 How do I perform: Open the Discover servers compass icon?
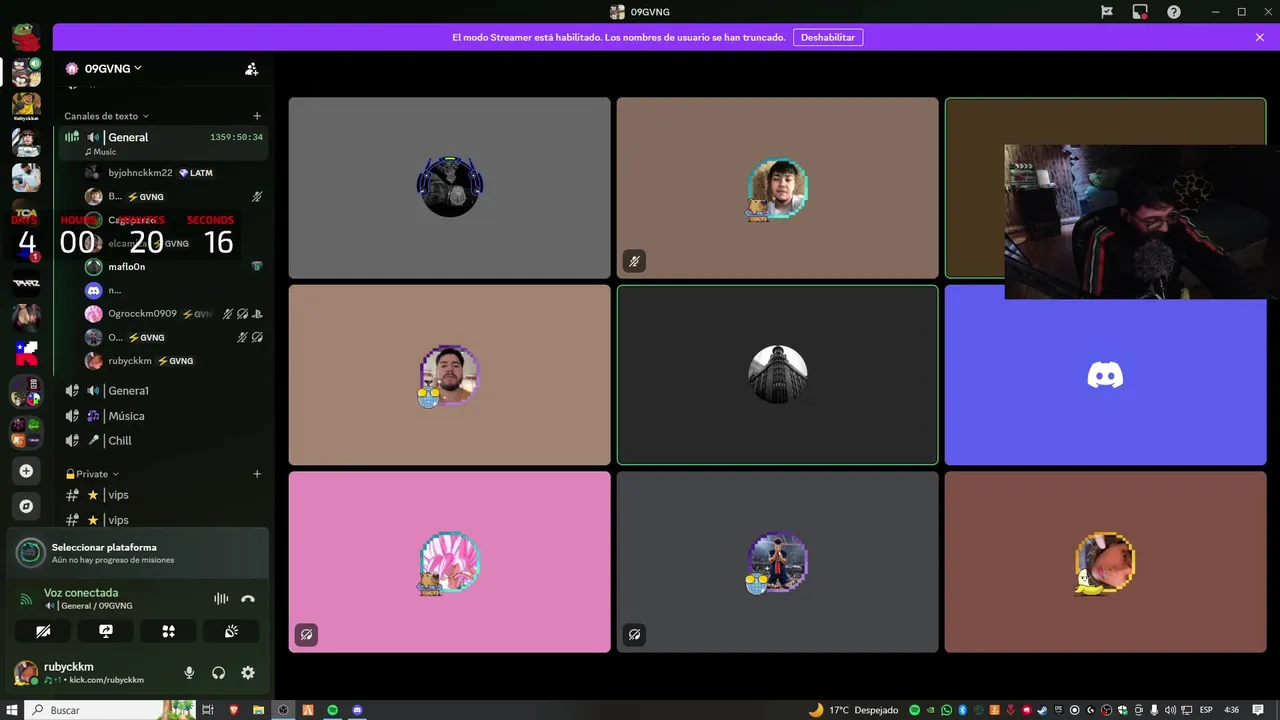[x=26, y=506]
